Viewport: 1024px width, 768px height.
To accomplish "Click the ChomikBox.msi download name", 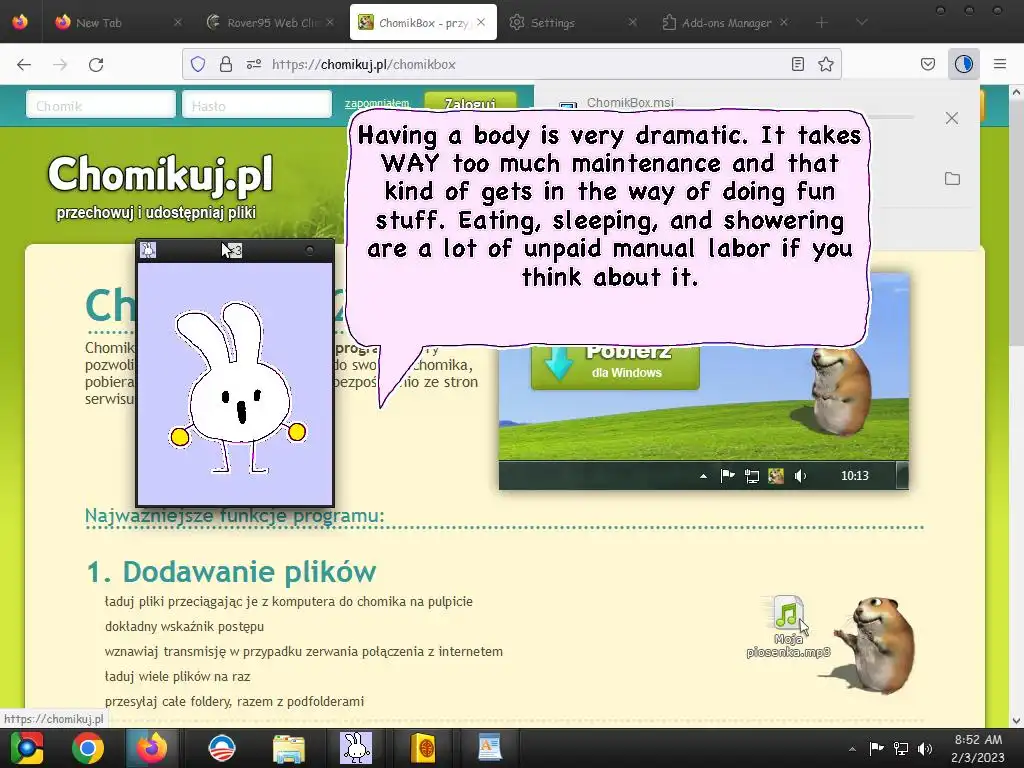I will 630,103.
